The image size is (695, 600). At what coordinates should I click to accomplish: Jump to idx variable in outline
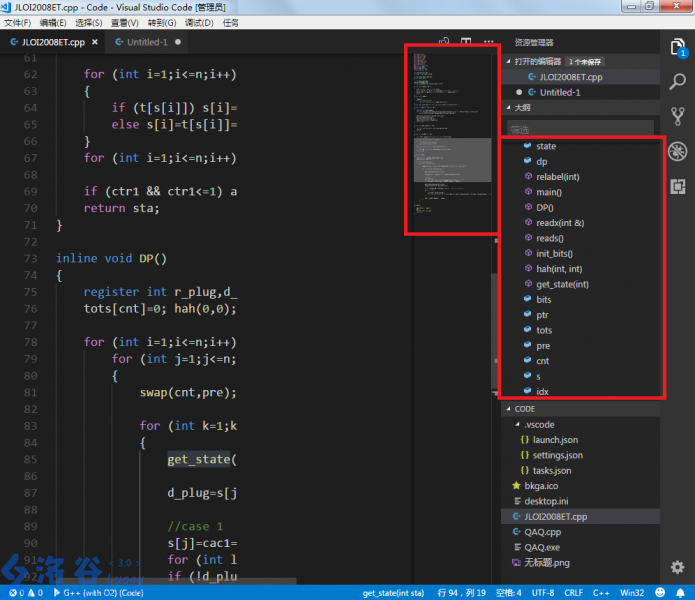click(x=542, y=392)
